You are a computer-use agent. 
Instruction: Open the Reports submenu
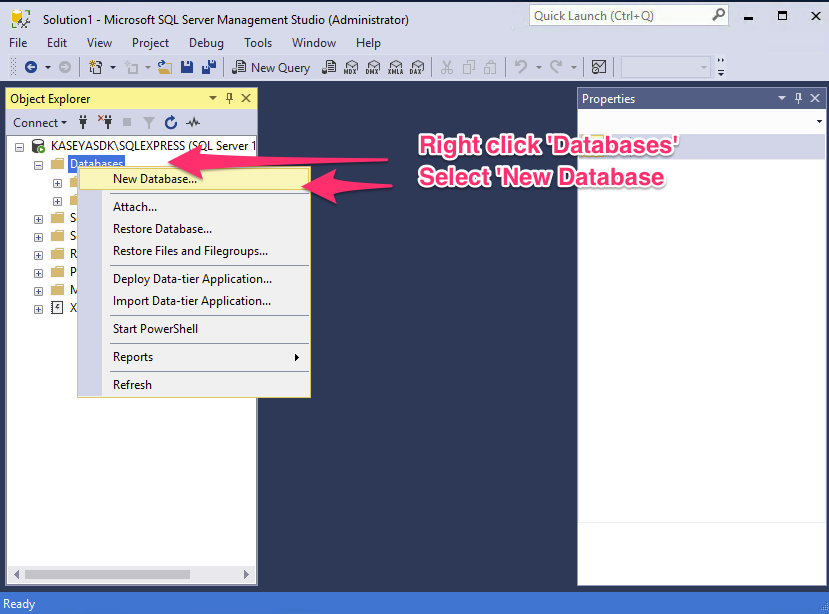[194, 357]
